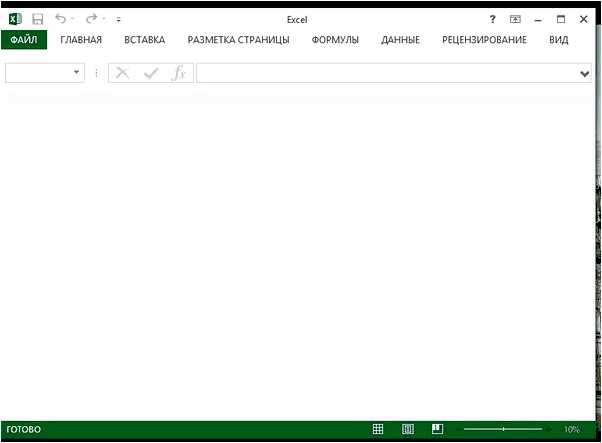
Task: Open the redo history dropdown arrow
Action: point(104,19)
